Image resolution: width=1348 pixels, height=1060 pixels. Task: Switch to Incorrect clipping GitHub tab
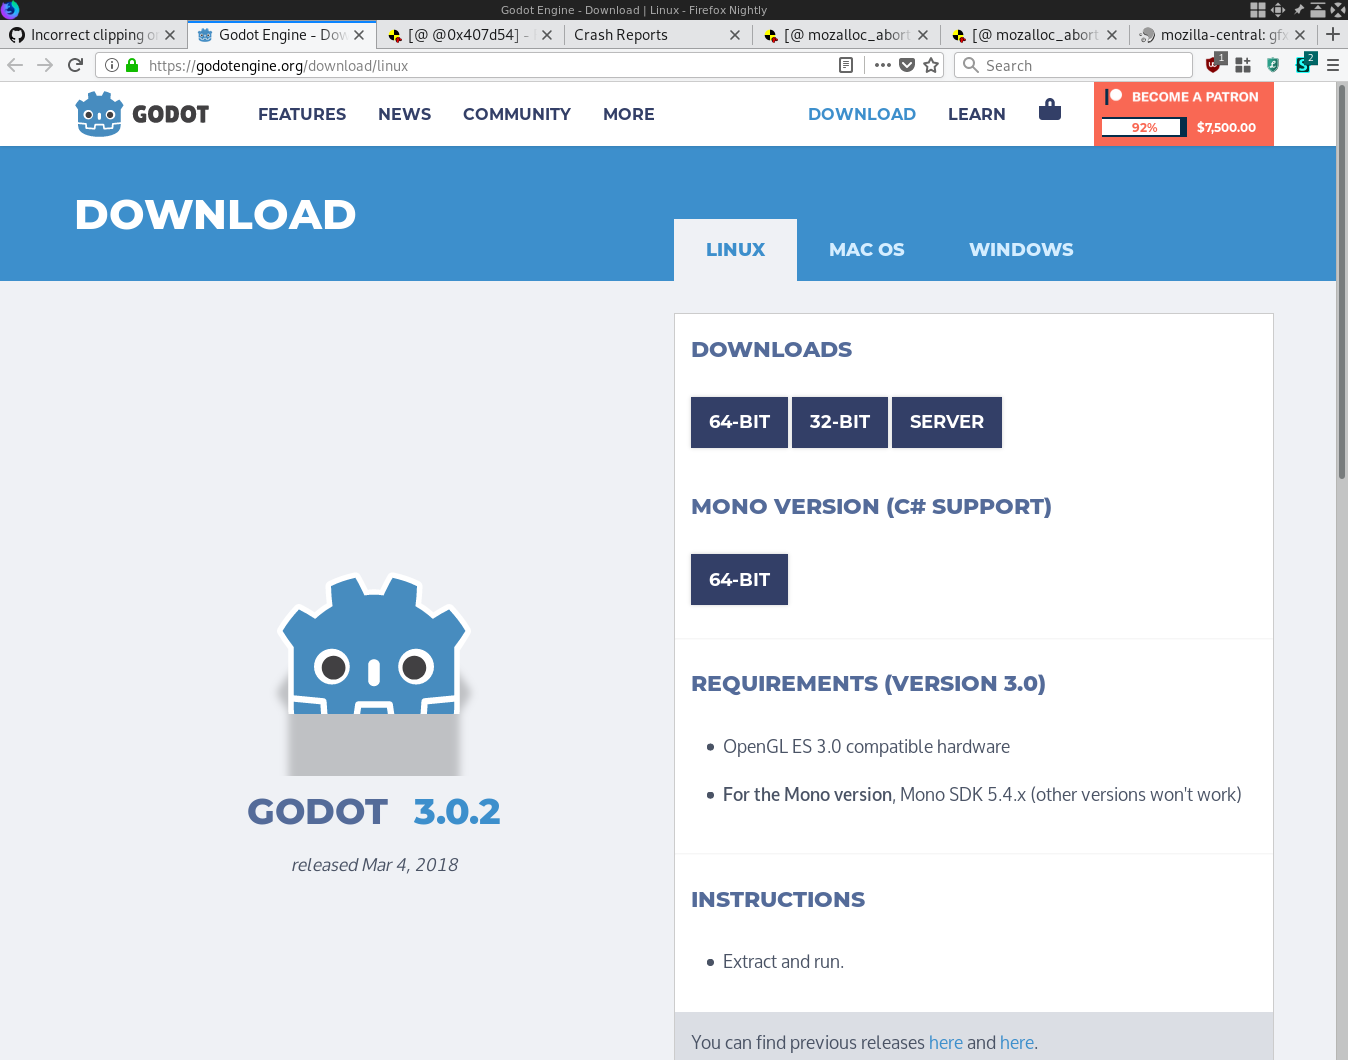pyautogui.click(x=93, y=35)
